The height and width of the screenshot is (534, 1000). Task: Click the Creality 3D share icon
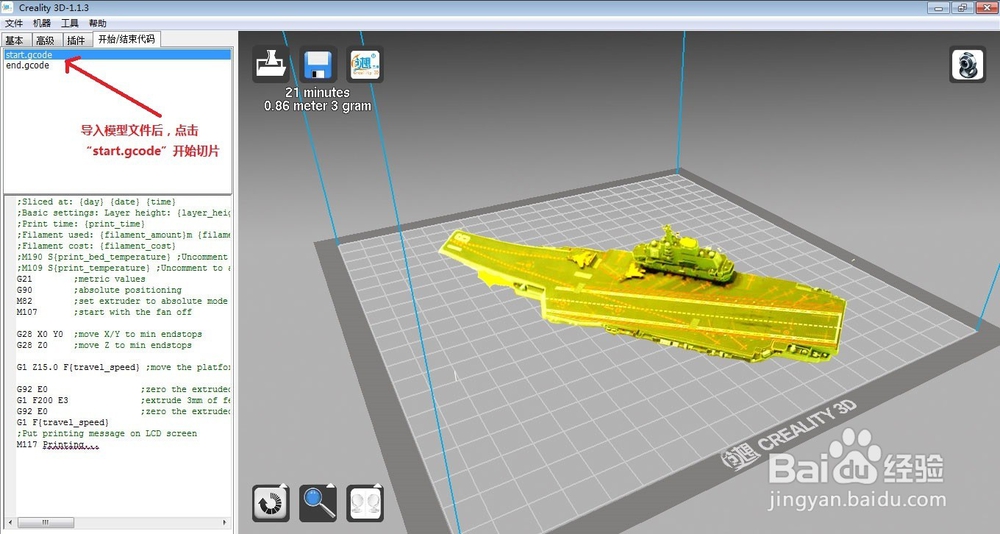point(365,64)
